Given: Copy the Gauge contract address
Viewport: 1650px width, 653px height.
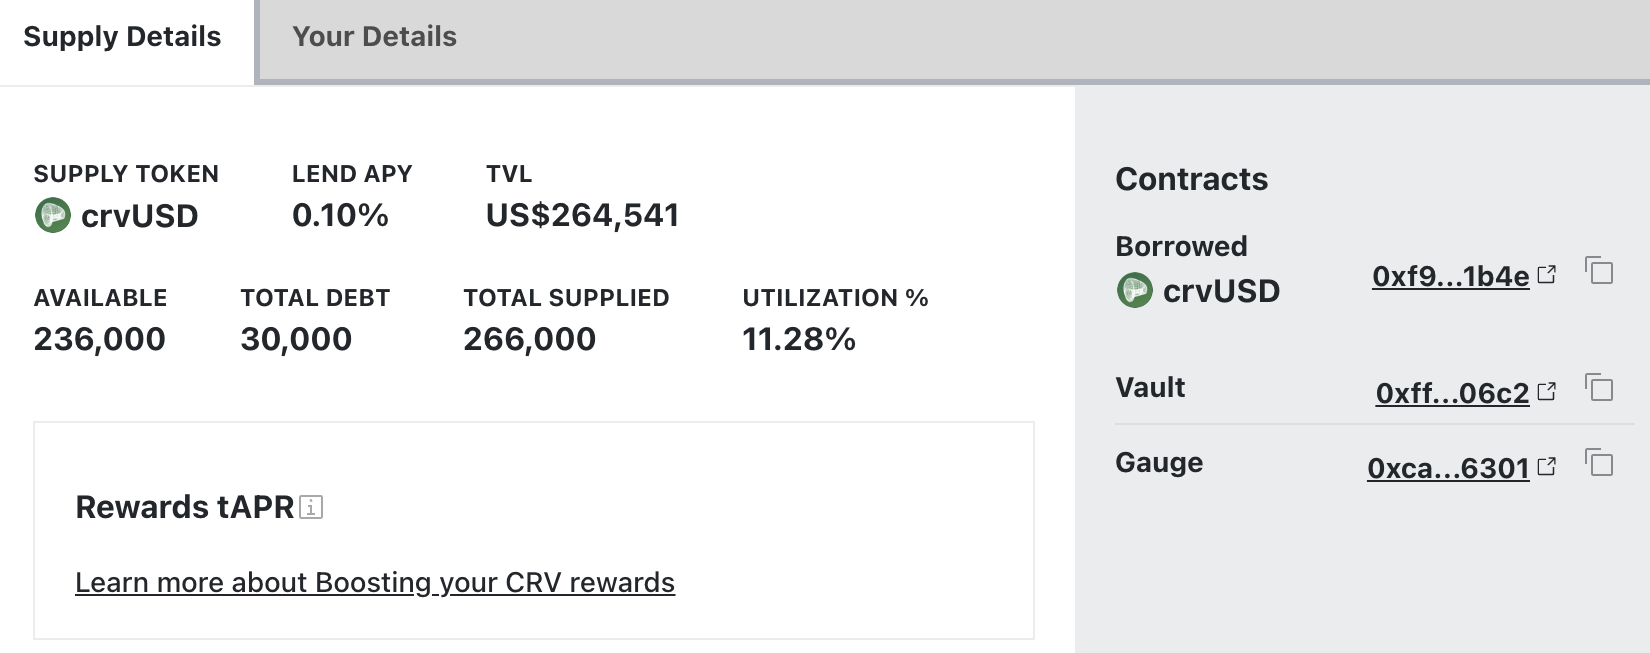Looking at the screenshot, I should (x=1599, y=462).
